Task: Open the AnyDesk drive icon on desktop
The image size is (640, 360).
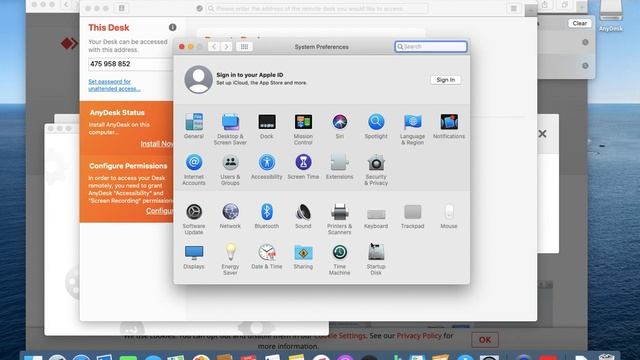Action: 611,16
